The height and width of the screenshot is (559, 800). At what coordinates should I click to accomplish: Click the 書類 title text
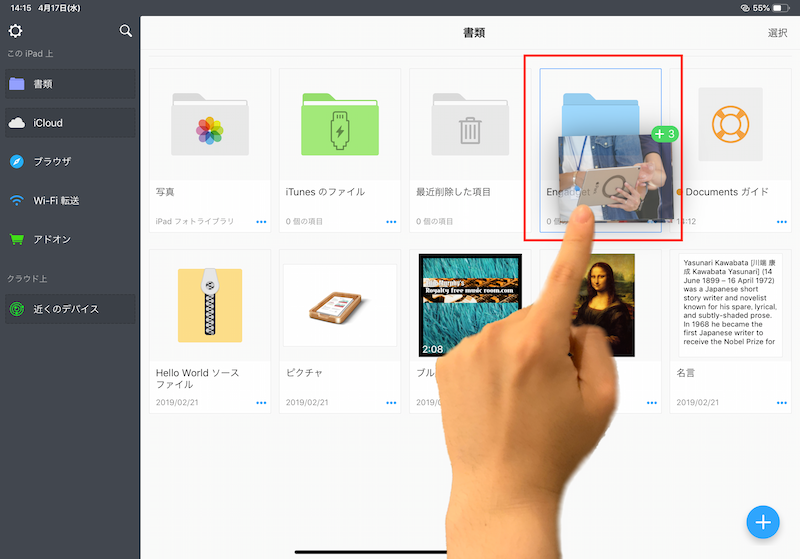474,33
